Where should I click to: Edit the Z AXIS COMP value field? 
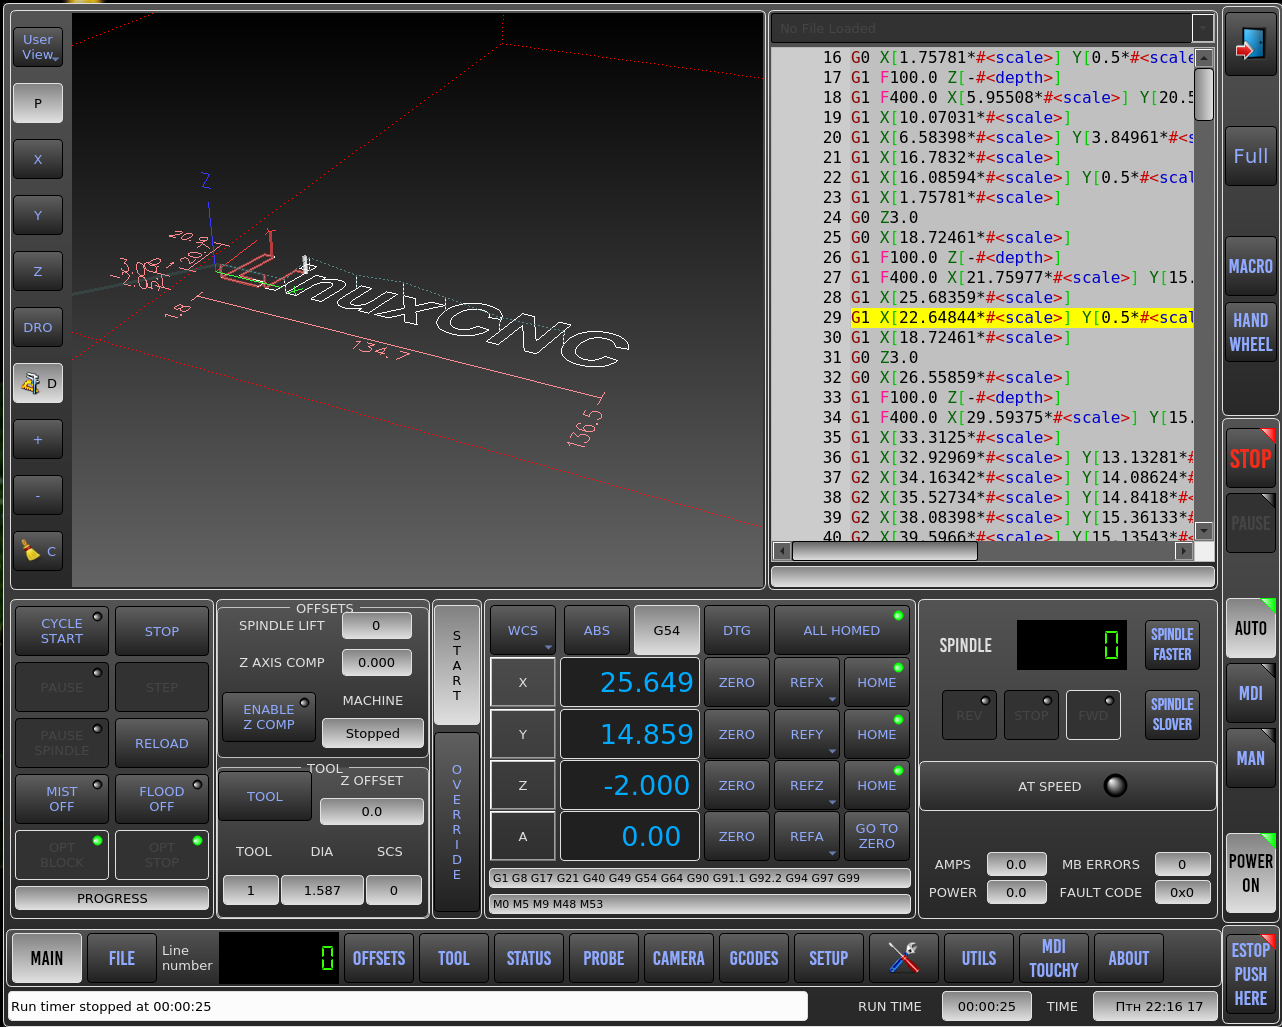pos(376,662)
